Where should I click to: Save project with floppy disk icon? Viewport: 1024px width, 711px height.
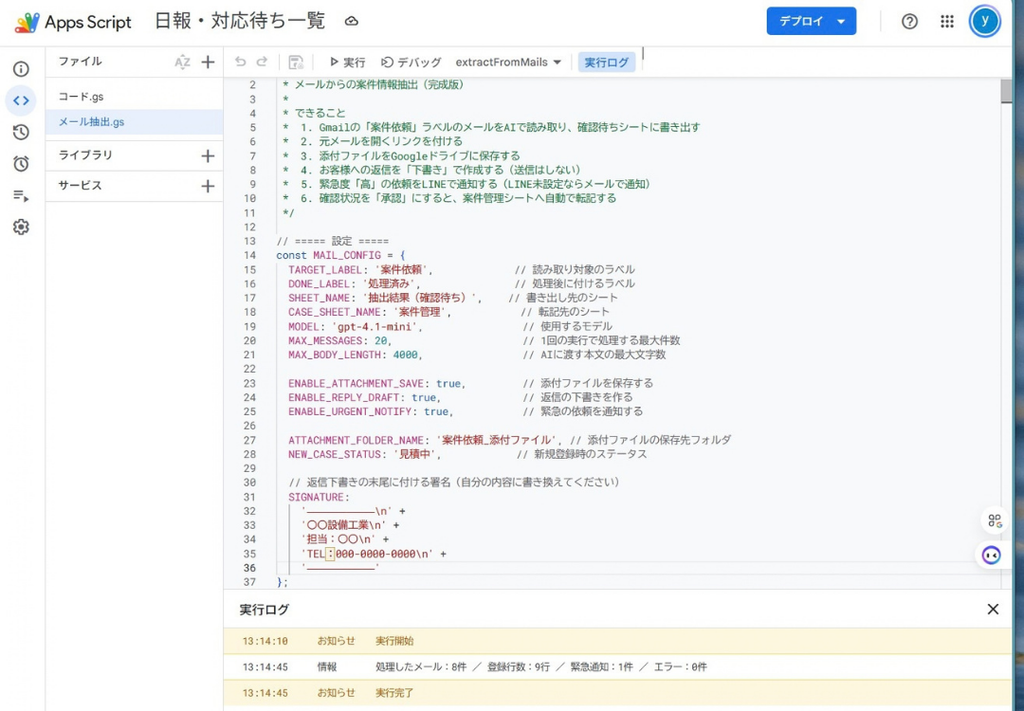[296, 62]
